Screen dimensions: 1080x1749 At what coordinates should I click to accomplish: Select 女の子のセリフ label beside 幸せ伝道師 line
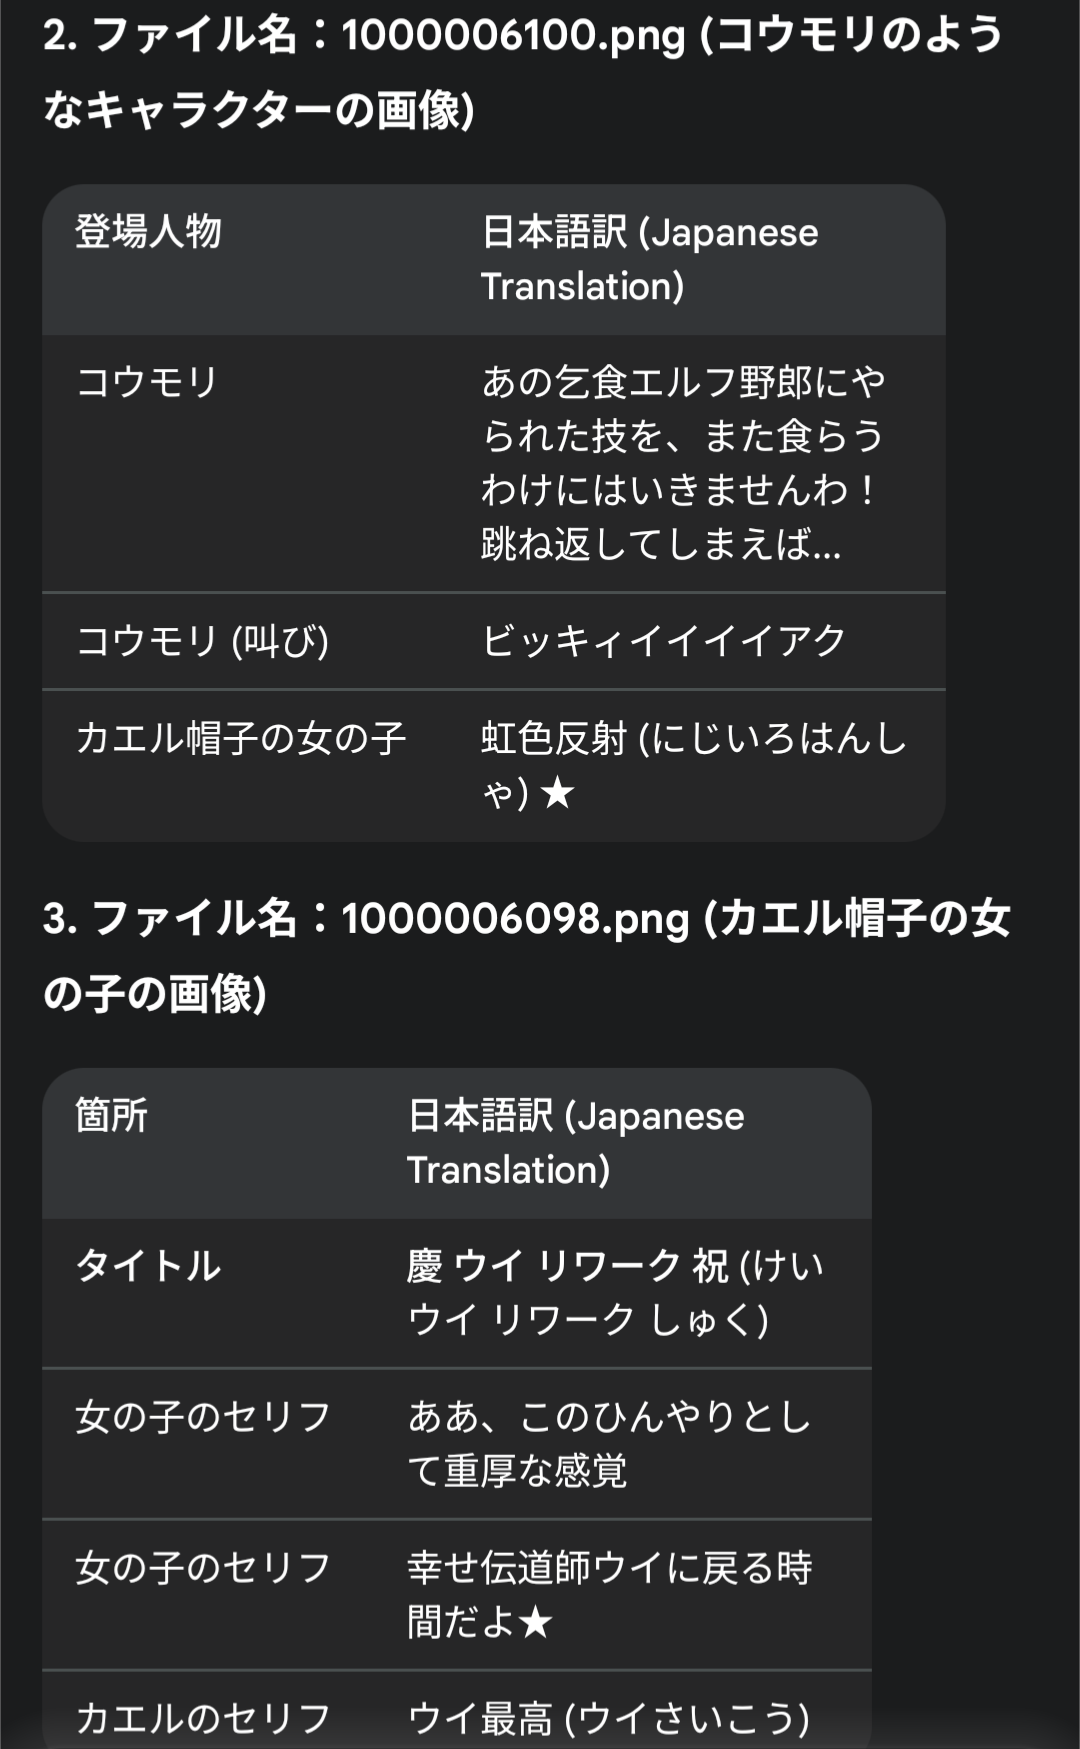point(203,1568)
